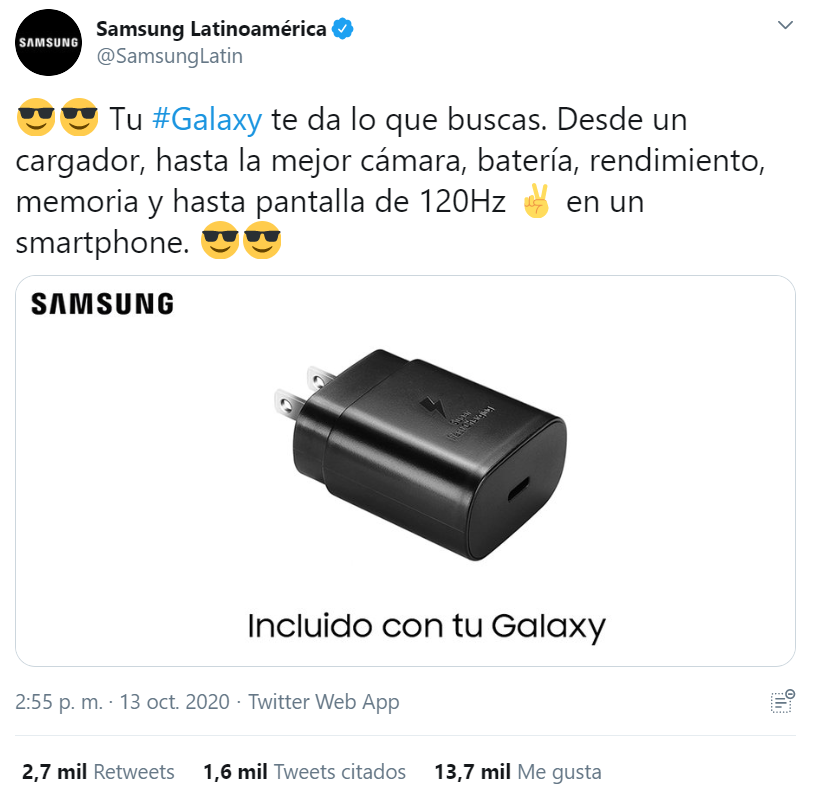Click the charger product image

[x=420, y=455]
